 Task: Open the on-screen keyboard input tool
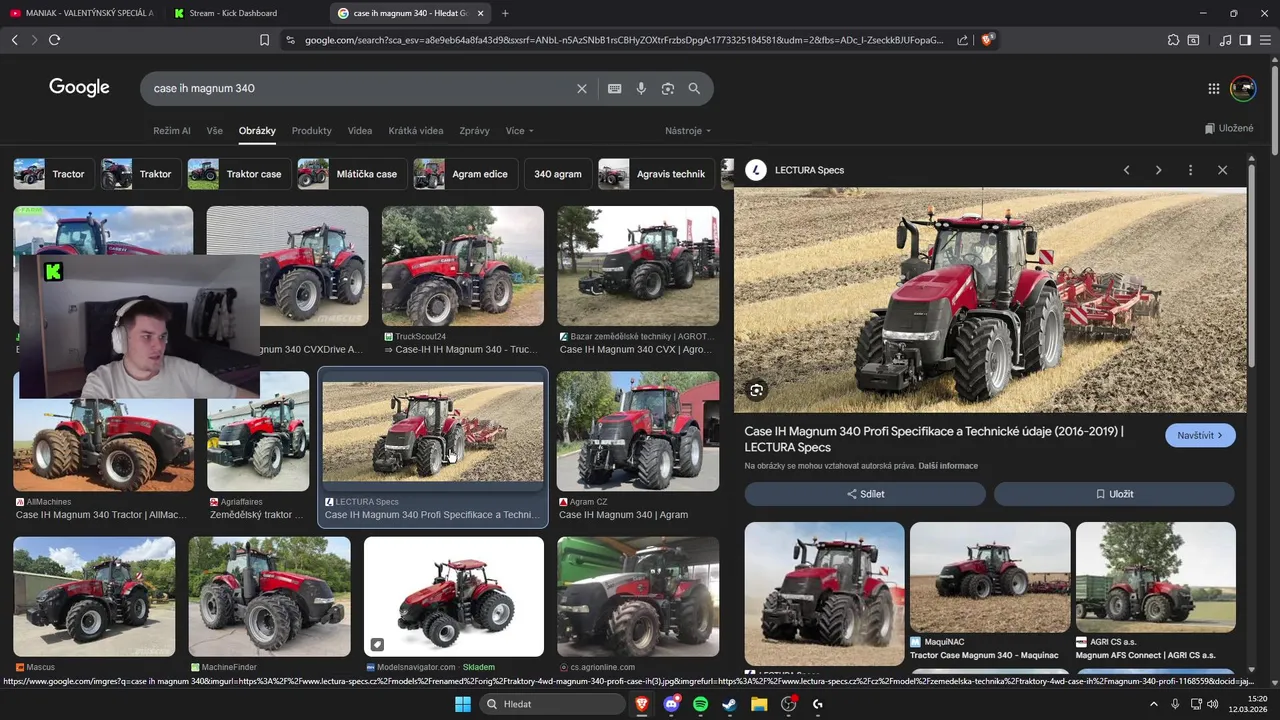pos(615,88)
